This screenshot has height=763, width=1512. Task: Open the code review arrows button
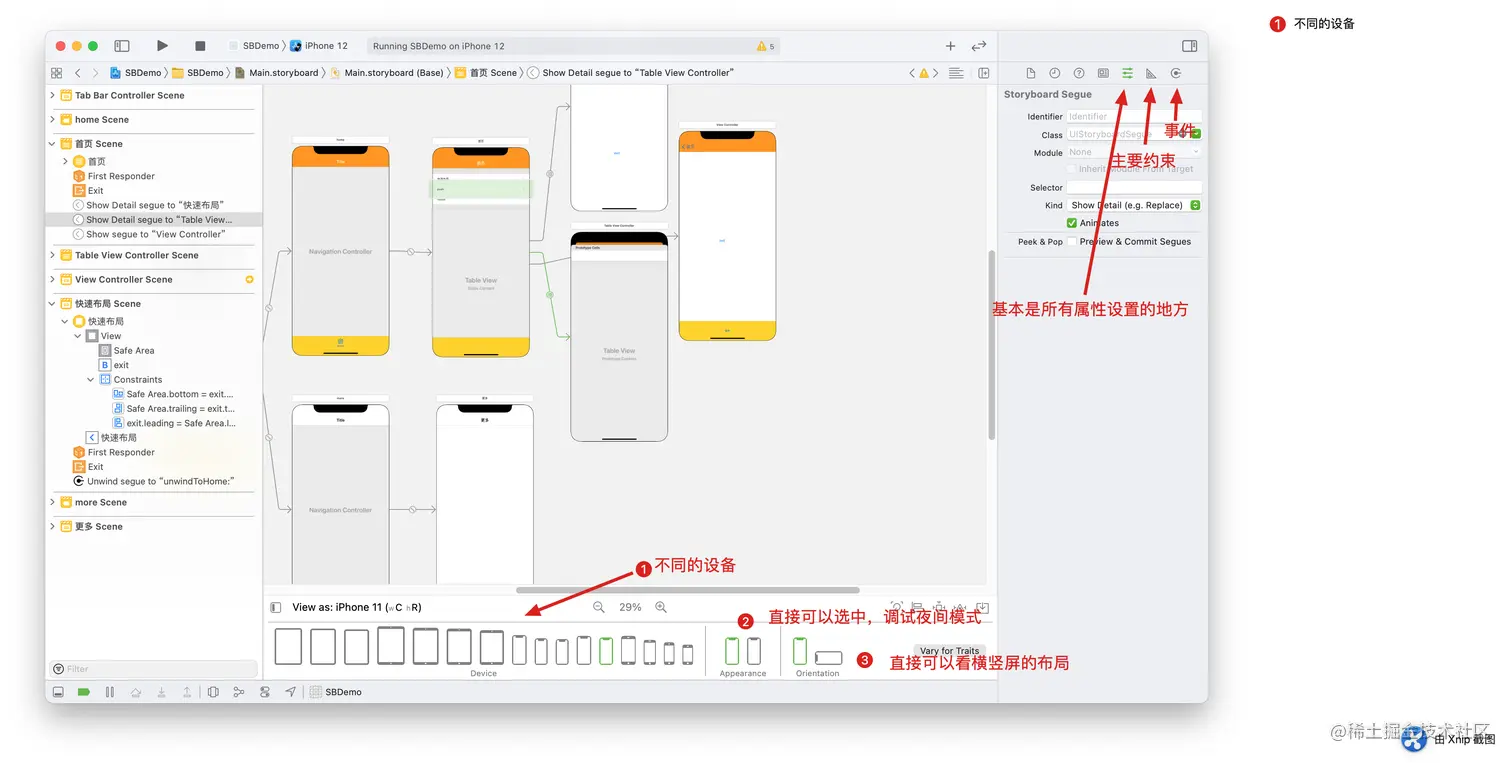(979, 46)
